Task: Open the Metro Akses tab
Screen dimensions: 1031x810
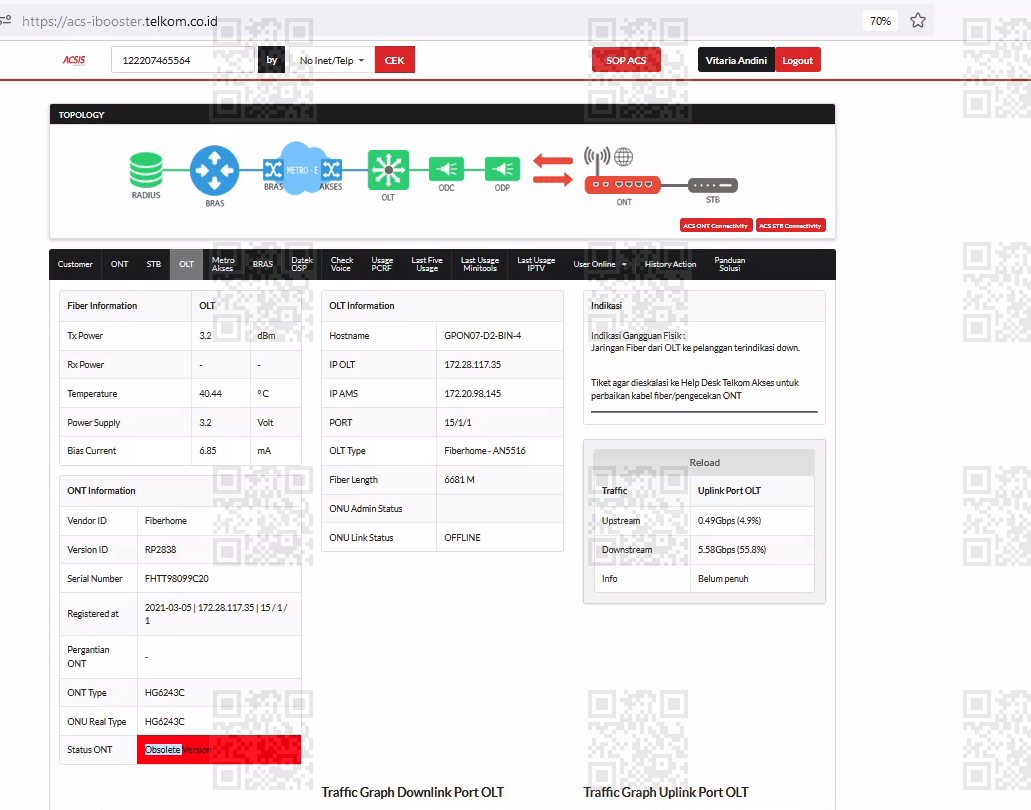Action: tap(222, 264)
